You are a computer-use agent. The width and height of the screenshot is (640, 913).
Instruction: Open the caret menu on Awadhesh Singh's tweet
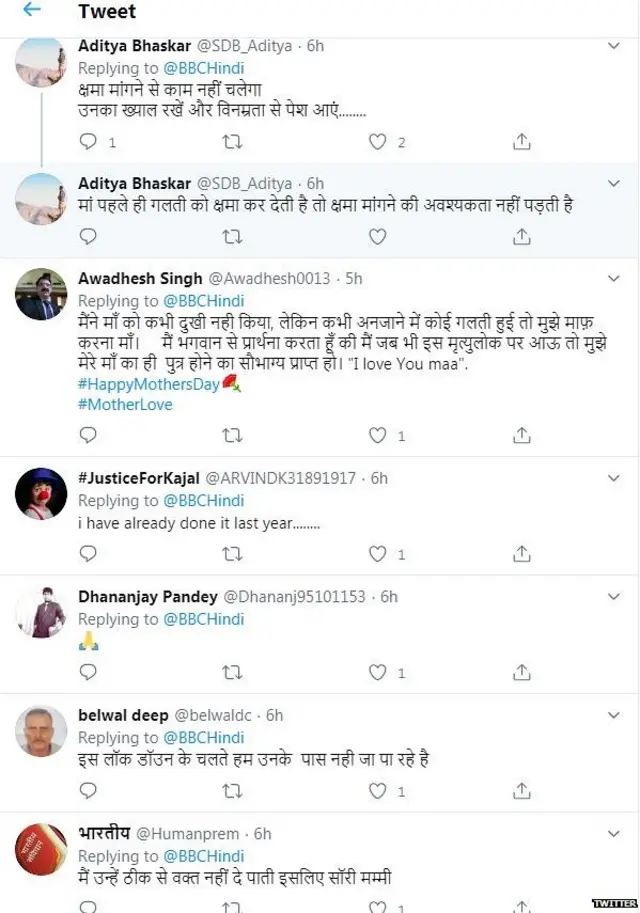click(x=614, y=279)
